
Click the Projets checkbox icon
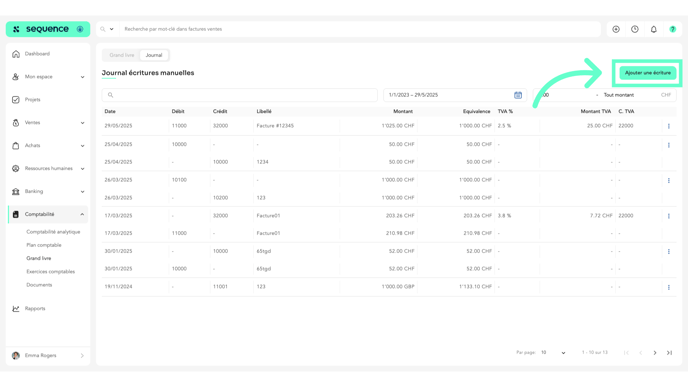point(16,100)
